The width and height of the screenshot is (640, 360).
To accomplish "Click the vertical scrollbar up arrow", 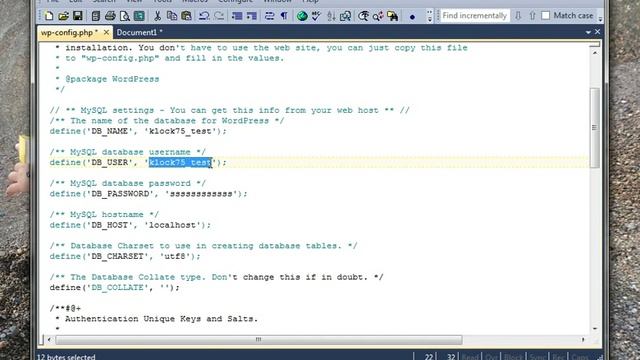I will [595, 53].
